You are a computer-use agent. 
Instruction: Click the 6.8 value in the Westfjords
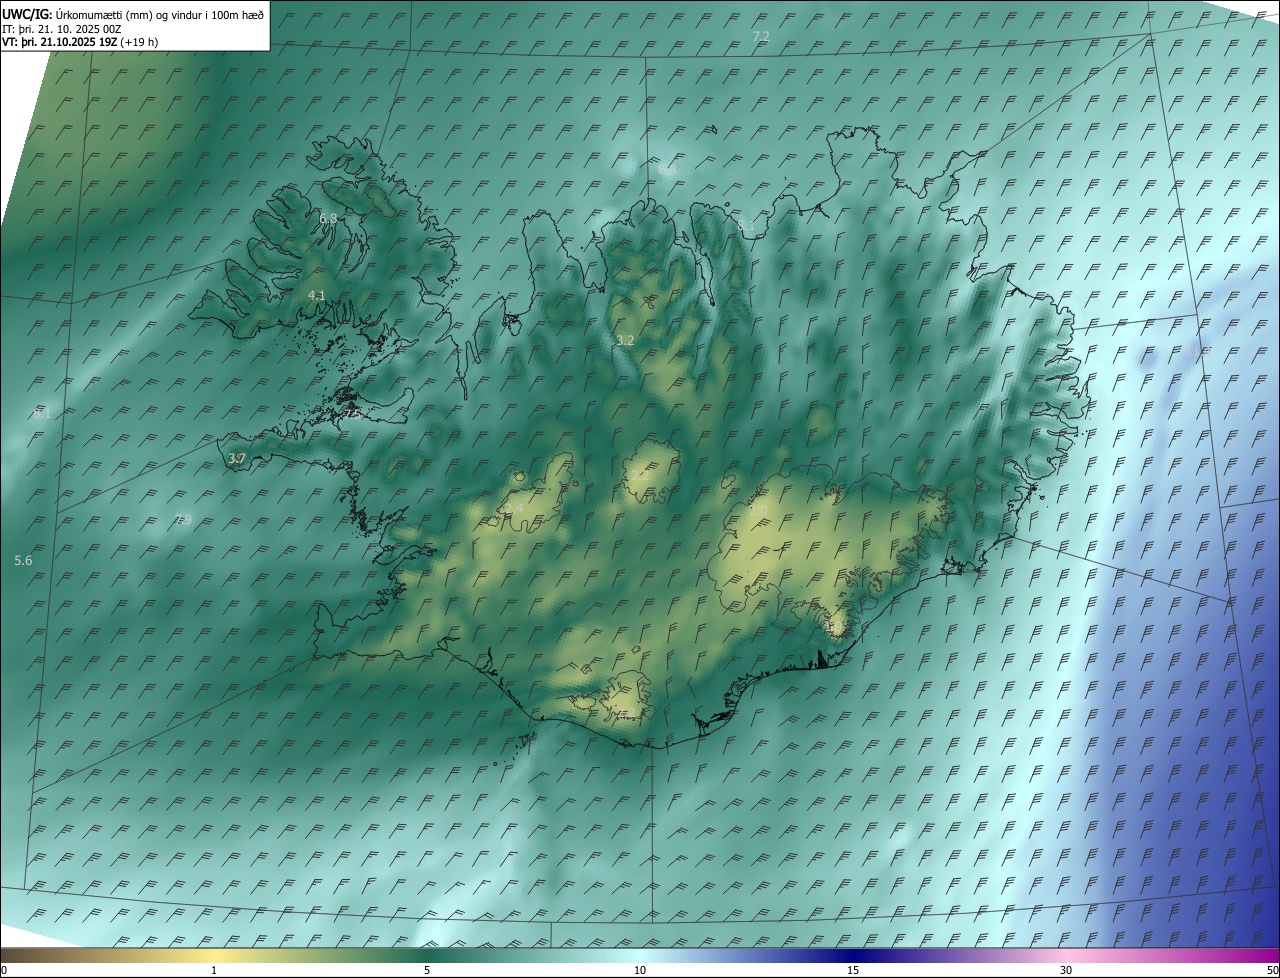tap(328, 218)
